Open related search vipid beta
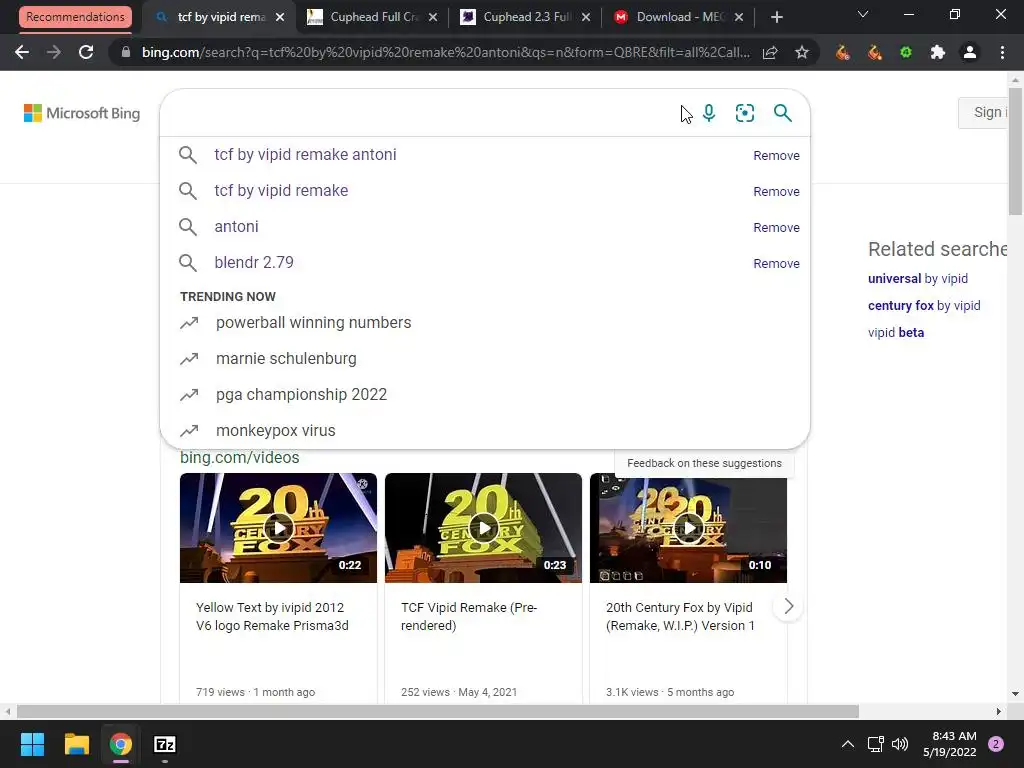The height and width of the screenshot is (768, 1024). (x=895, y=332)
